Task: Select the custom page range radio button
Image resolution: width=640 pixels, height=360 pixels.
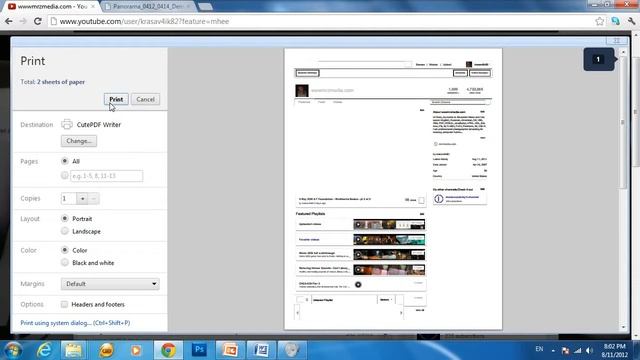Action: 64,176
